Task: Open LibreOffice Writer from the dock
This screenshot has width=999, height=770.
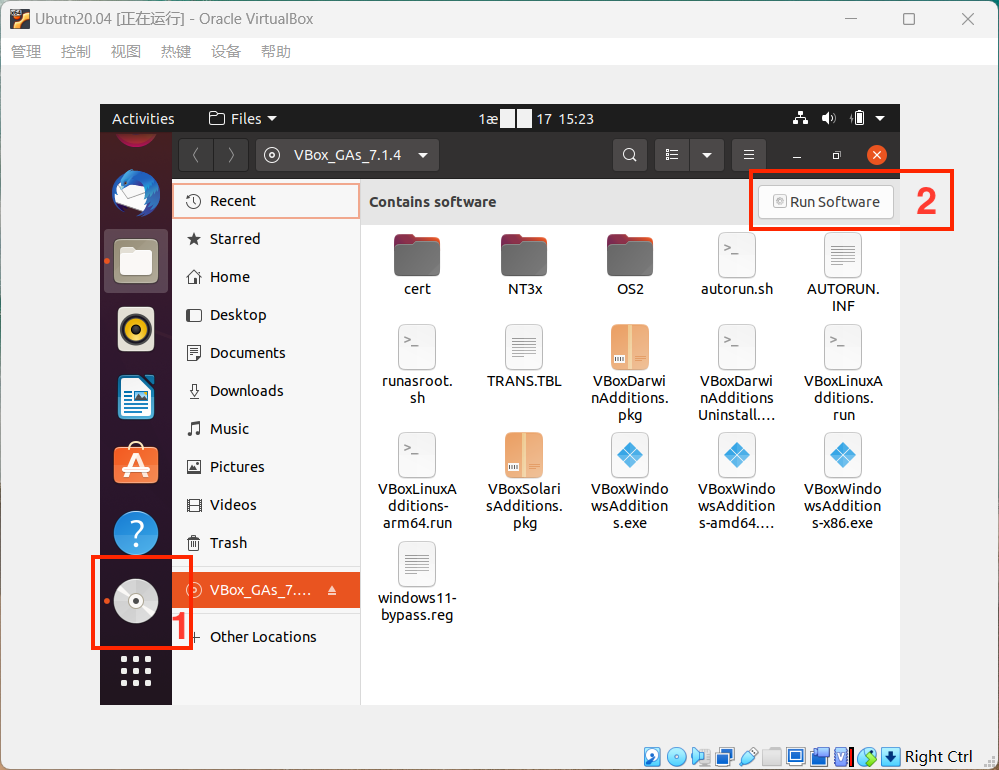Action: point(136,397)
